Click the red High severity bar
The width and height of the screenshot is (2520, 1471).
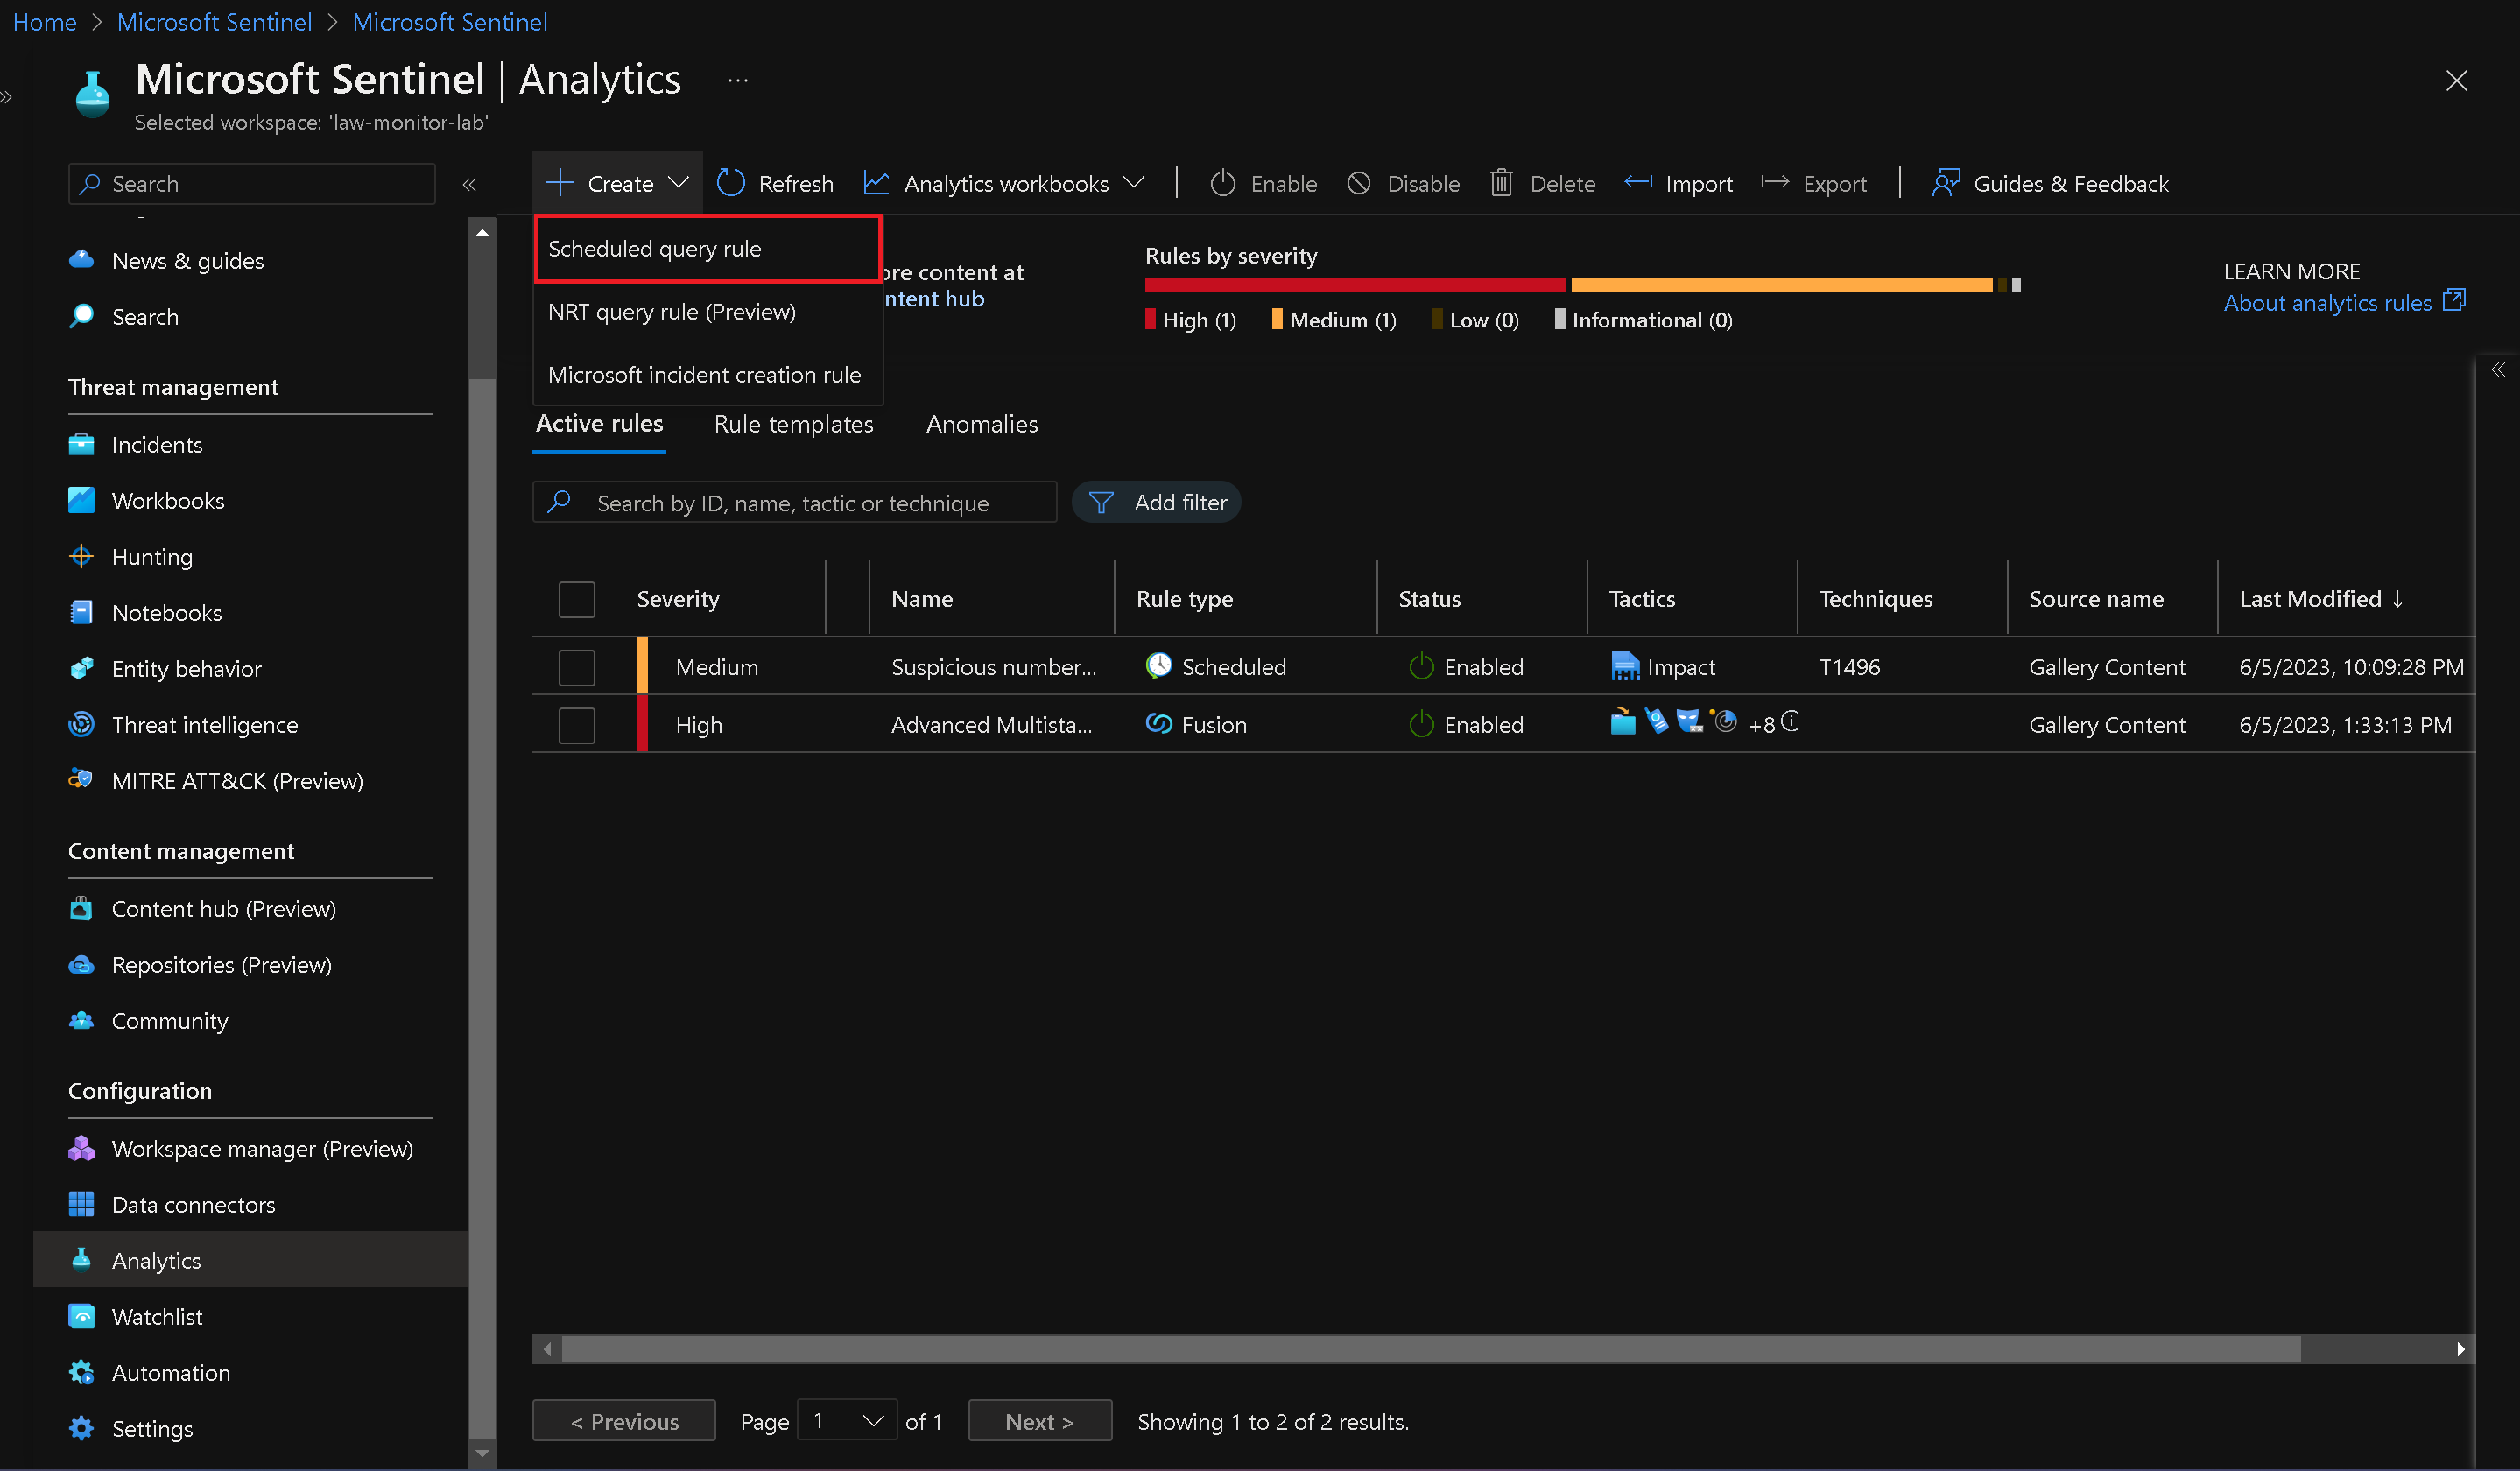point(1355,285)
